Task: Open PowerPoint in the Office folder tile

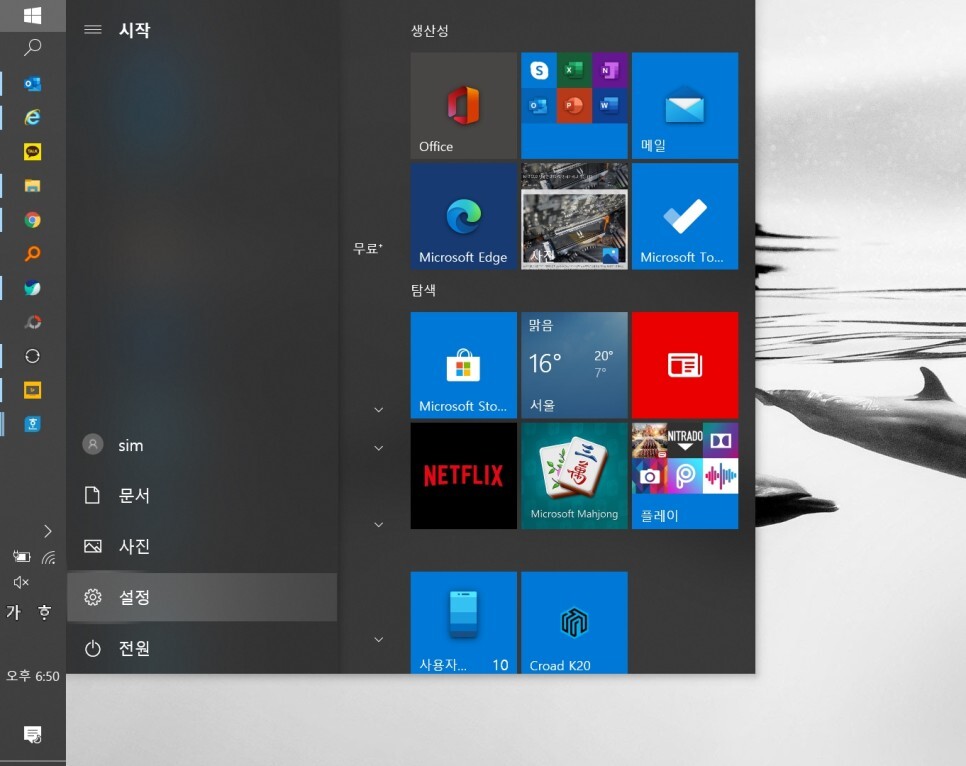Action: click(x=574, y=105)
